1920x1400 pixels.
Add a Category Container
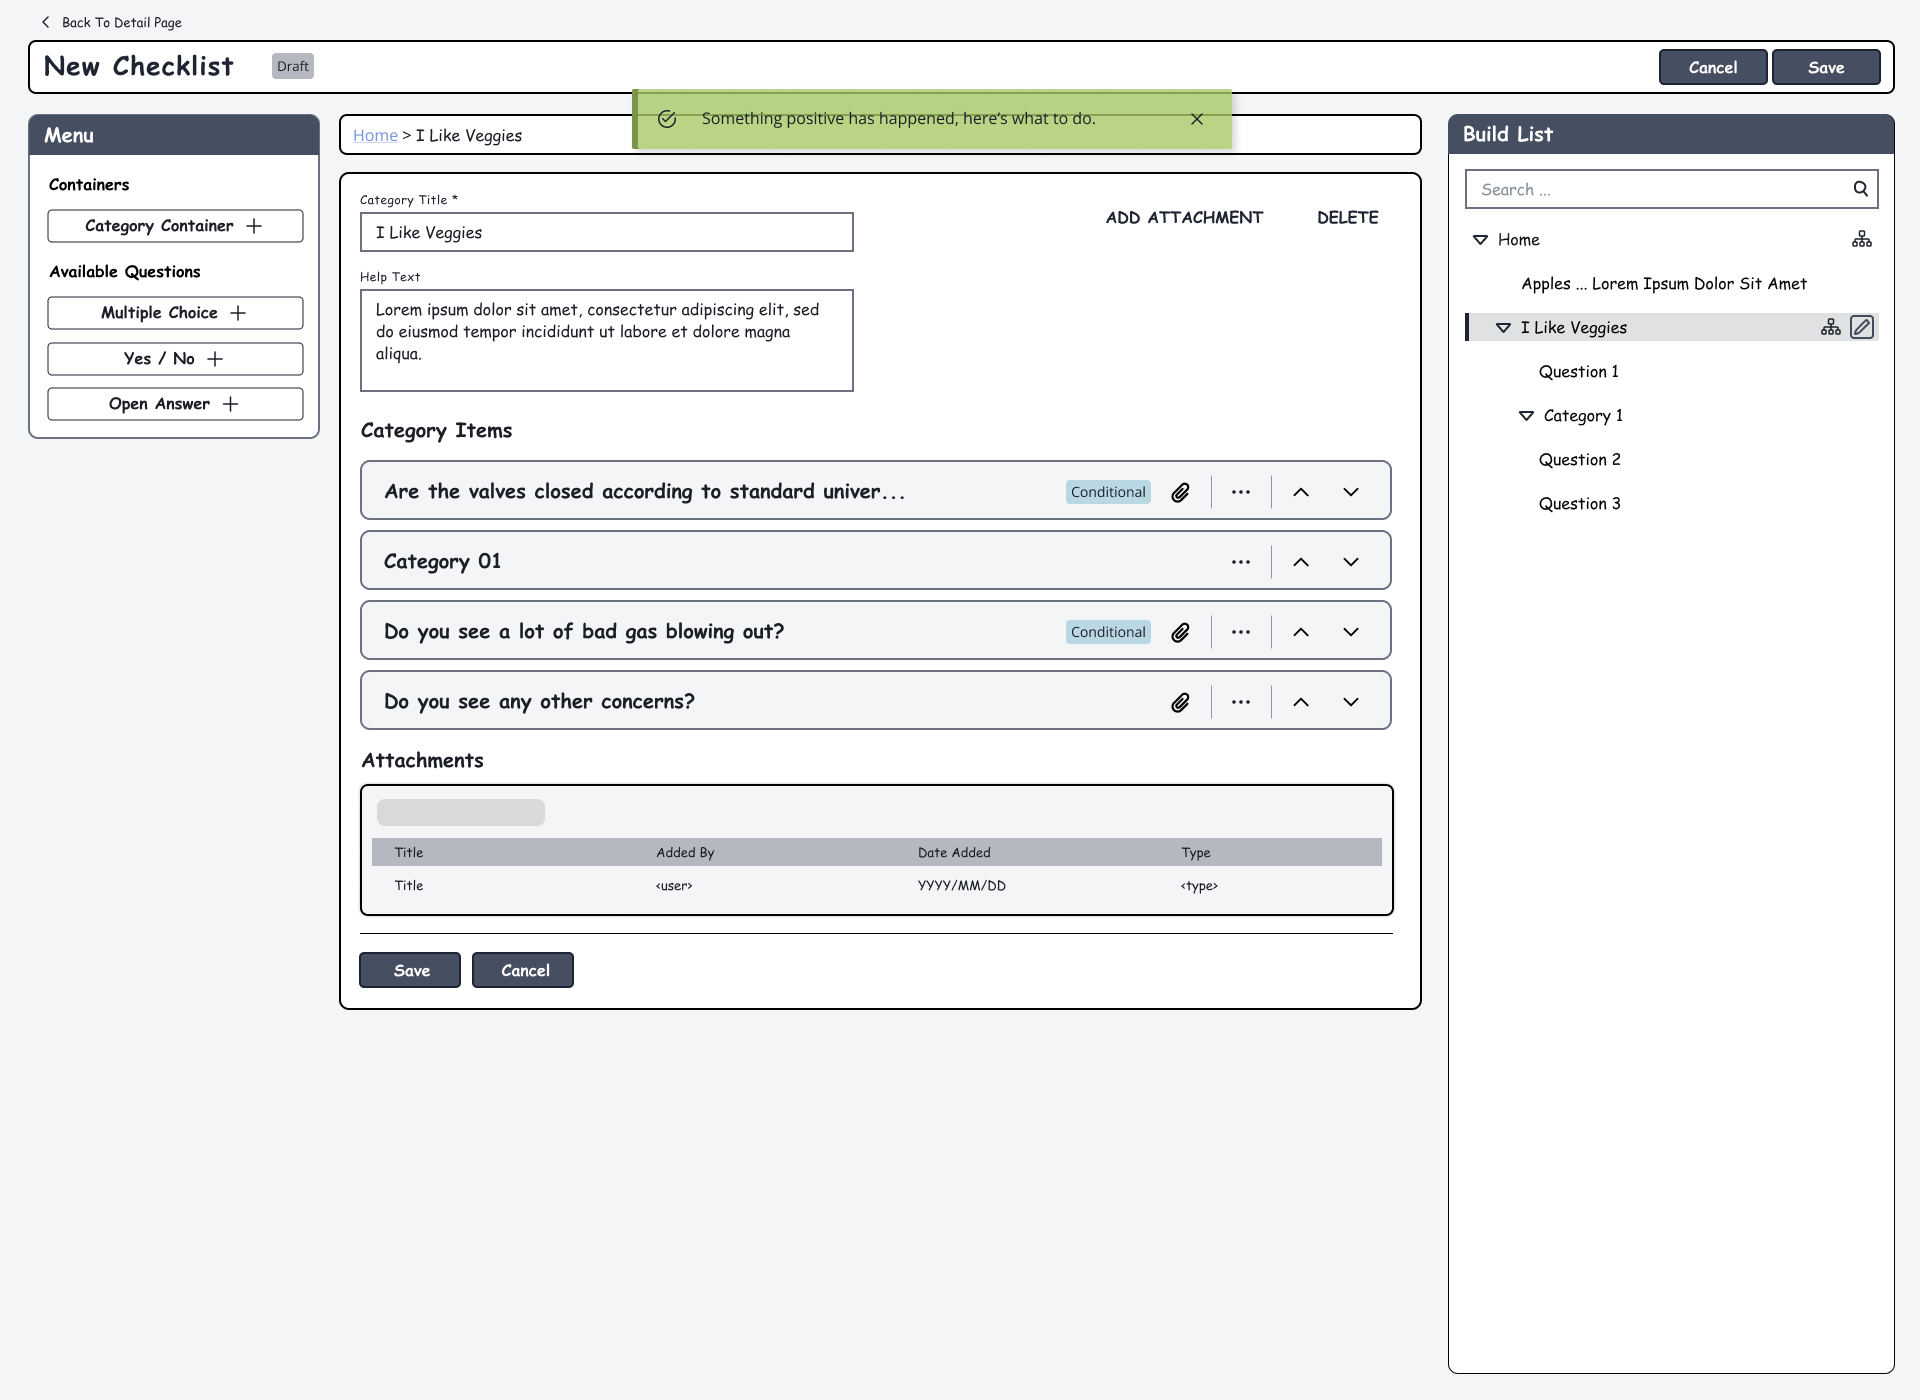pyautogui.click(x=175, y=226)
